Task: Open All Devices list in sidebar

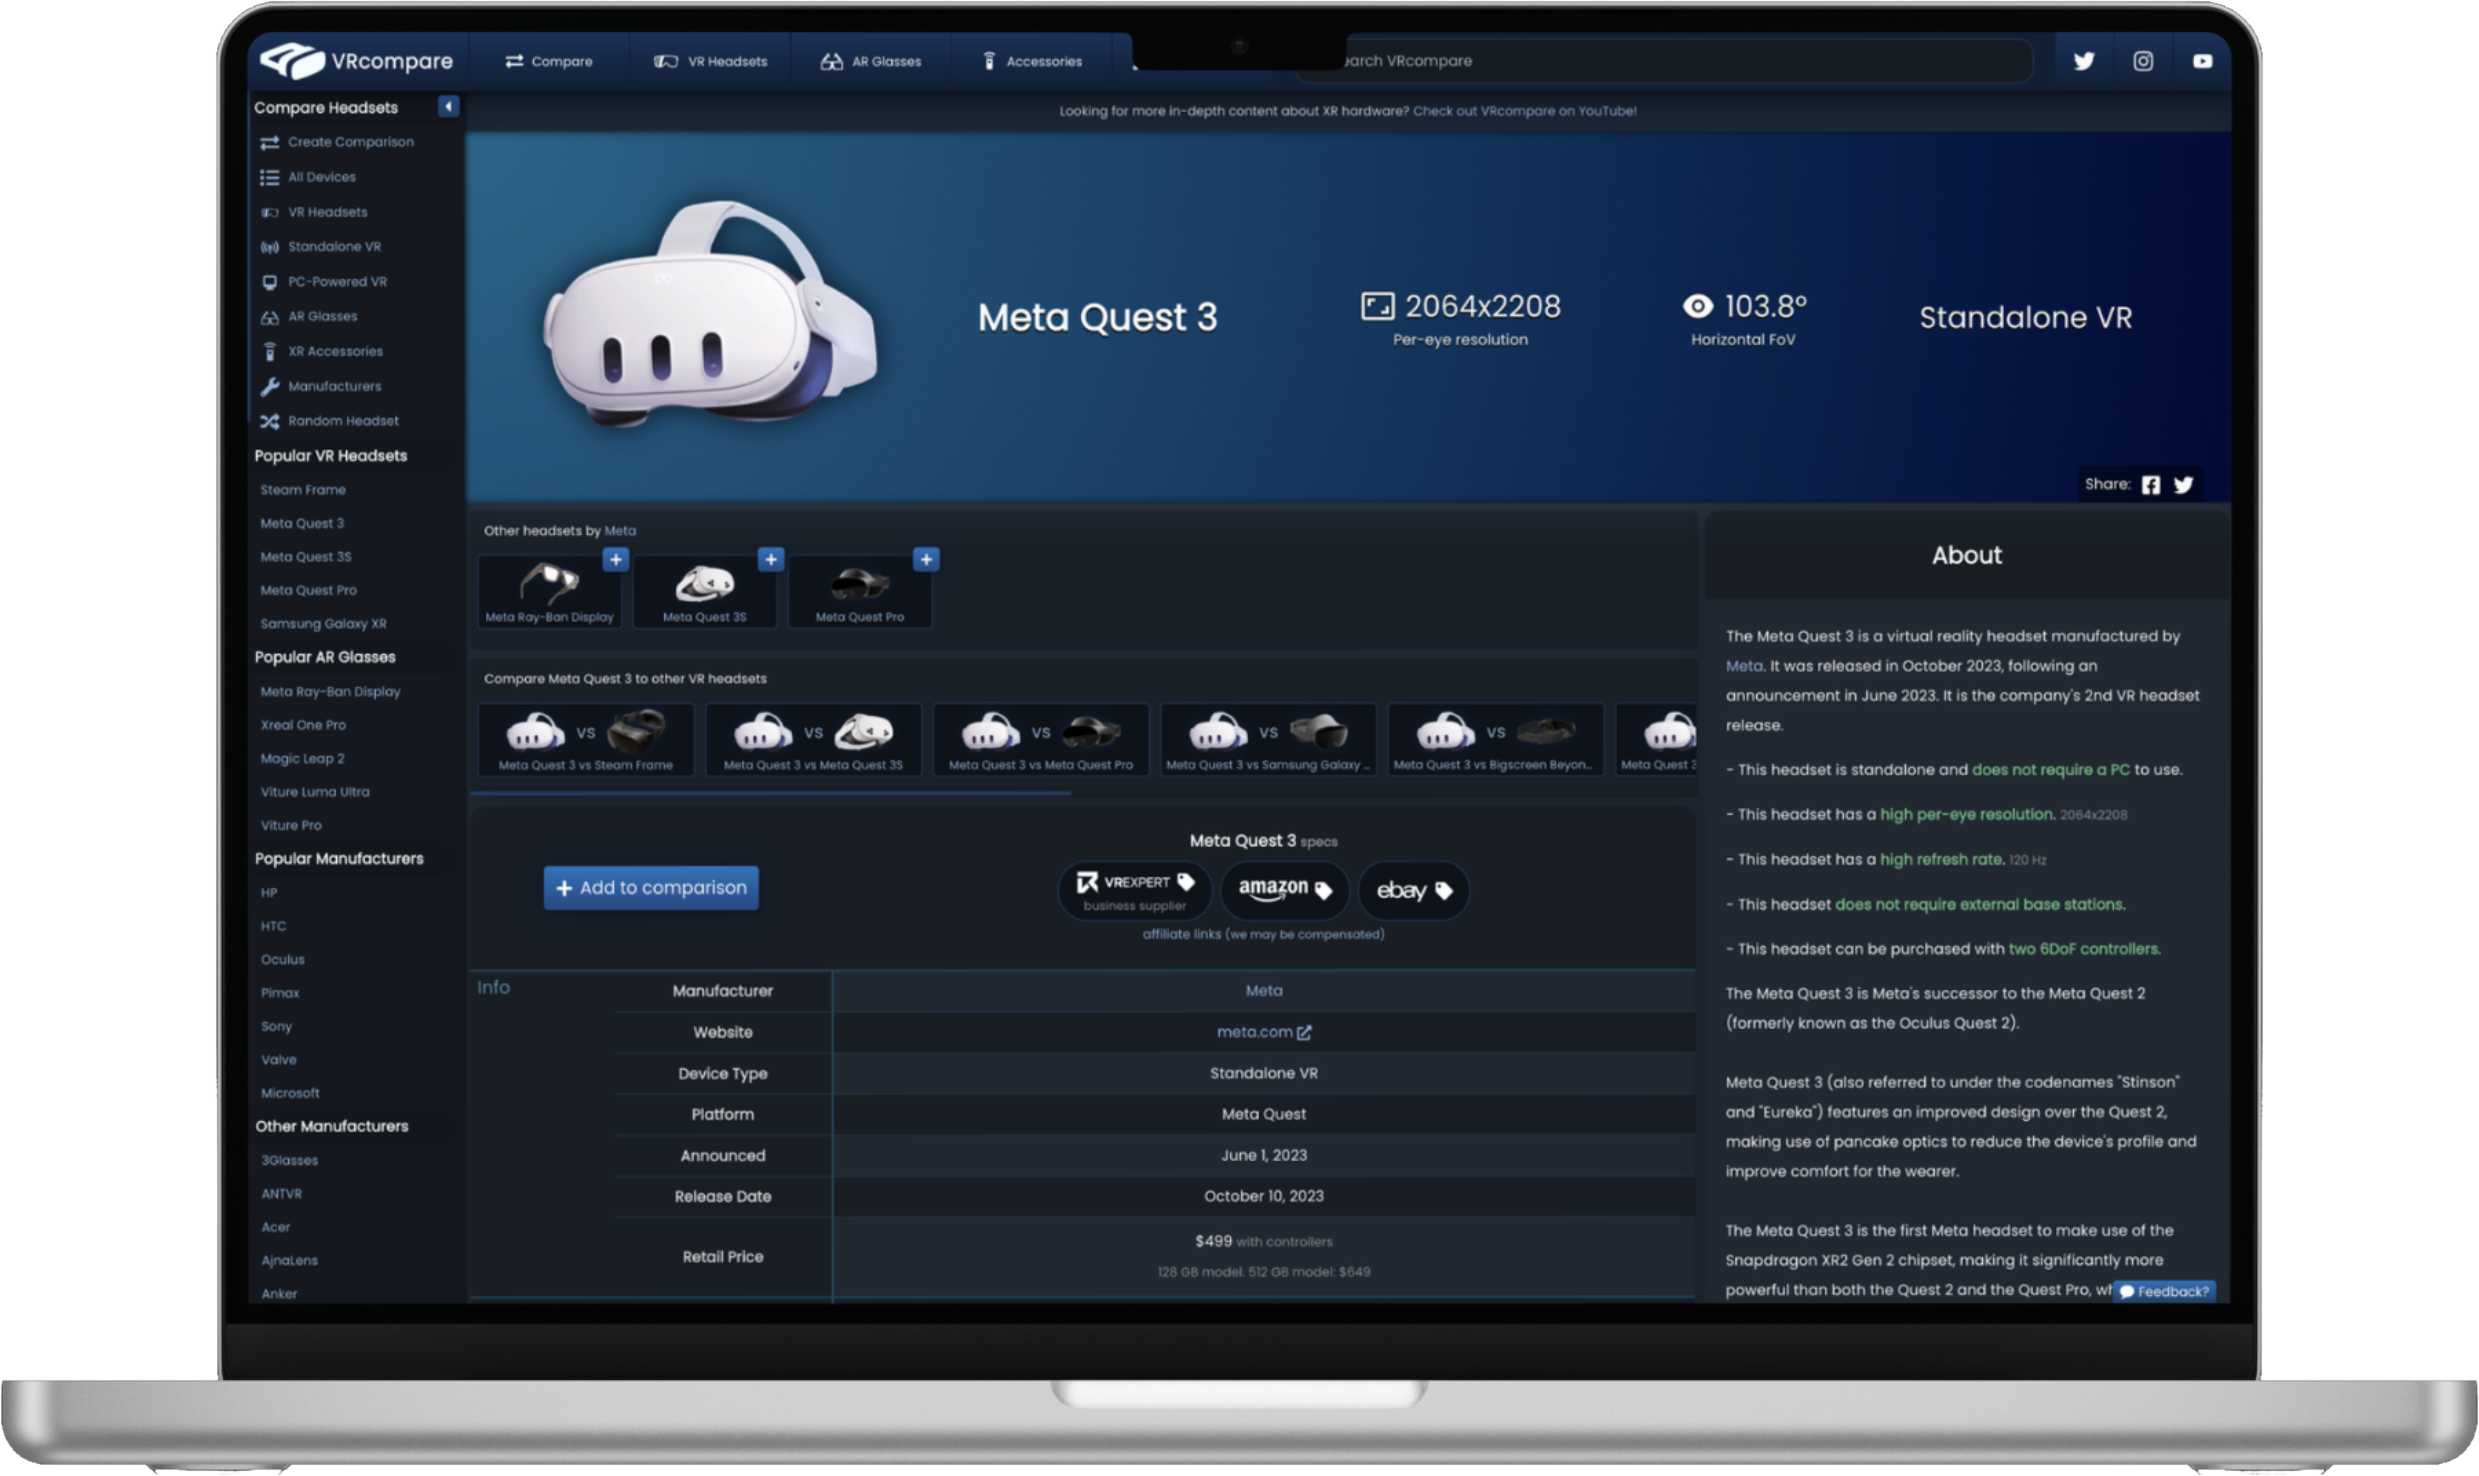Action: tap(308, 177)
